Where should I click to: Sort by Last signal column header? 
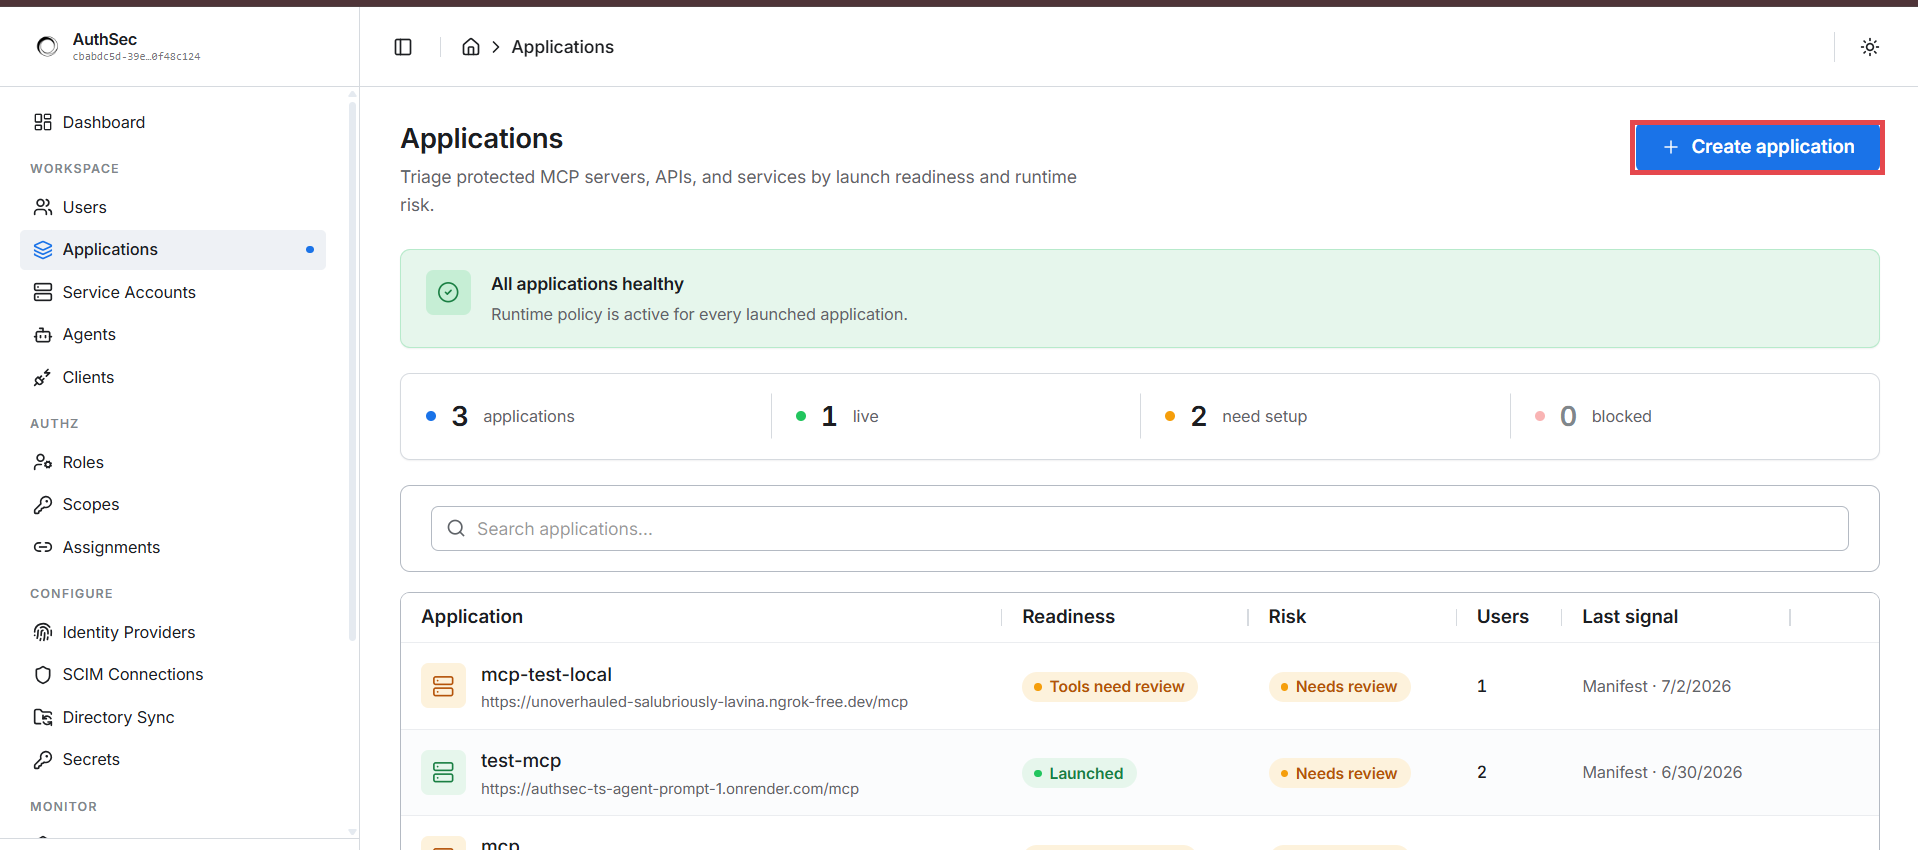pos(1630,617)
